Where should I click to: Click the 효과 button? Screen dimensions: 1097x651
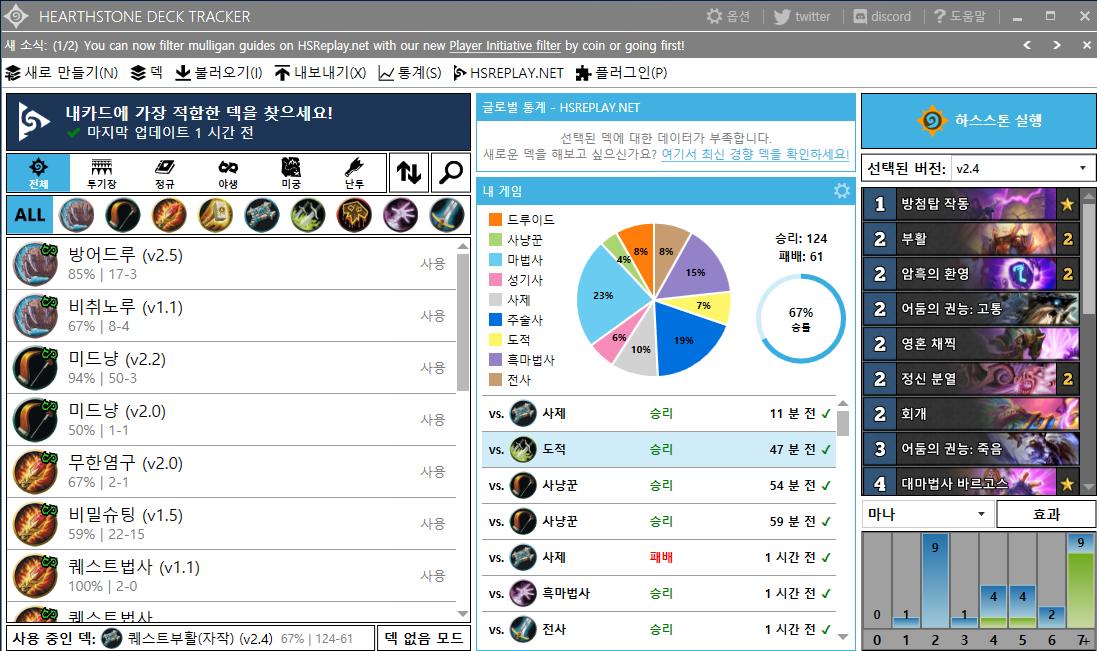1046,515
